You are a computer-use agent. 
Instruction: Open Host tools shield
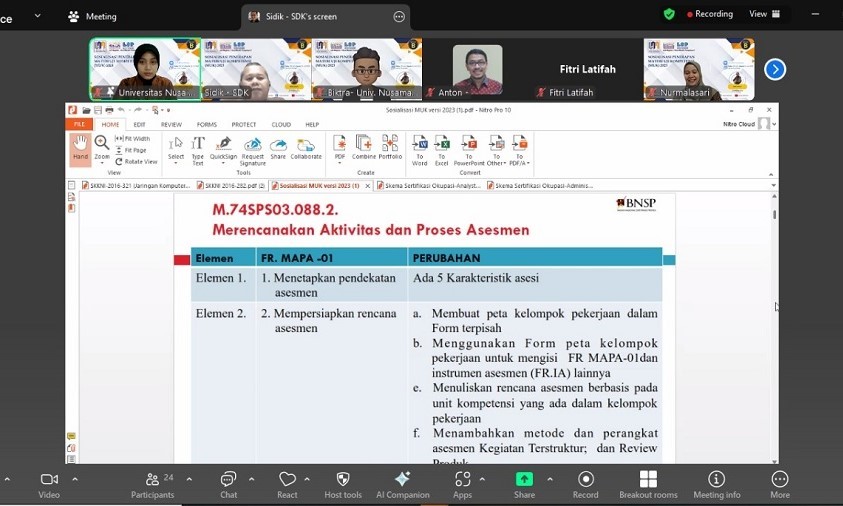tap(343, 485)
